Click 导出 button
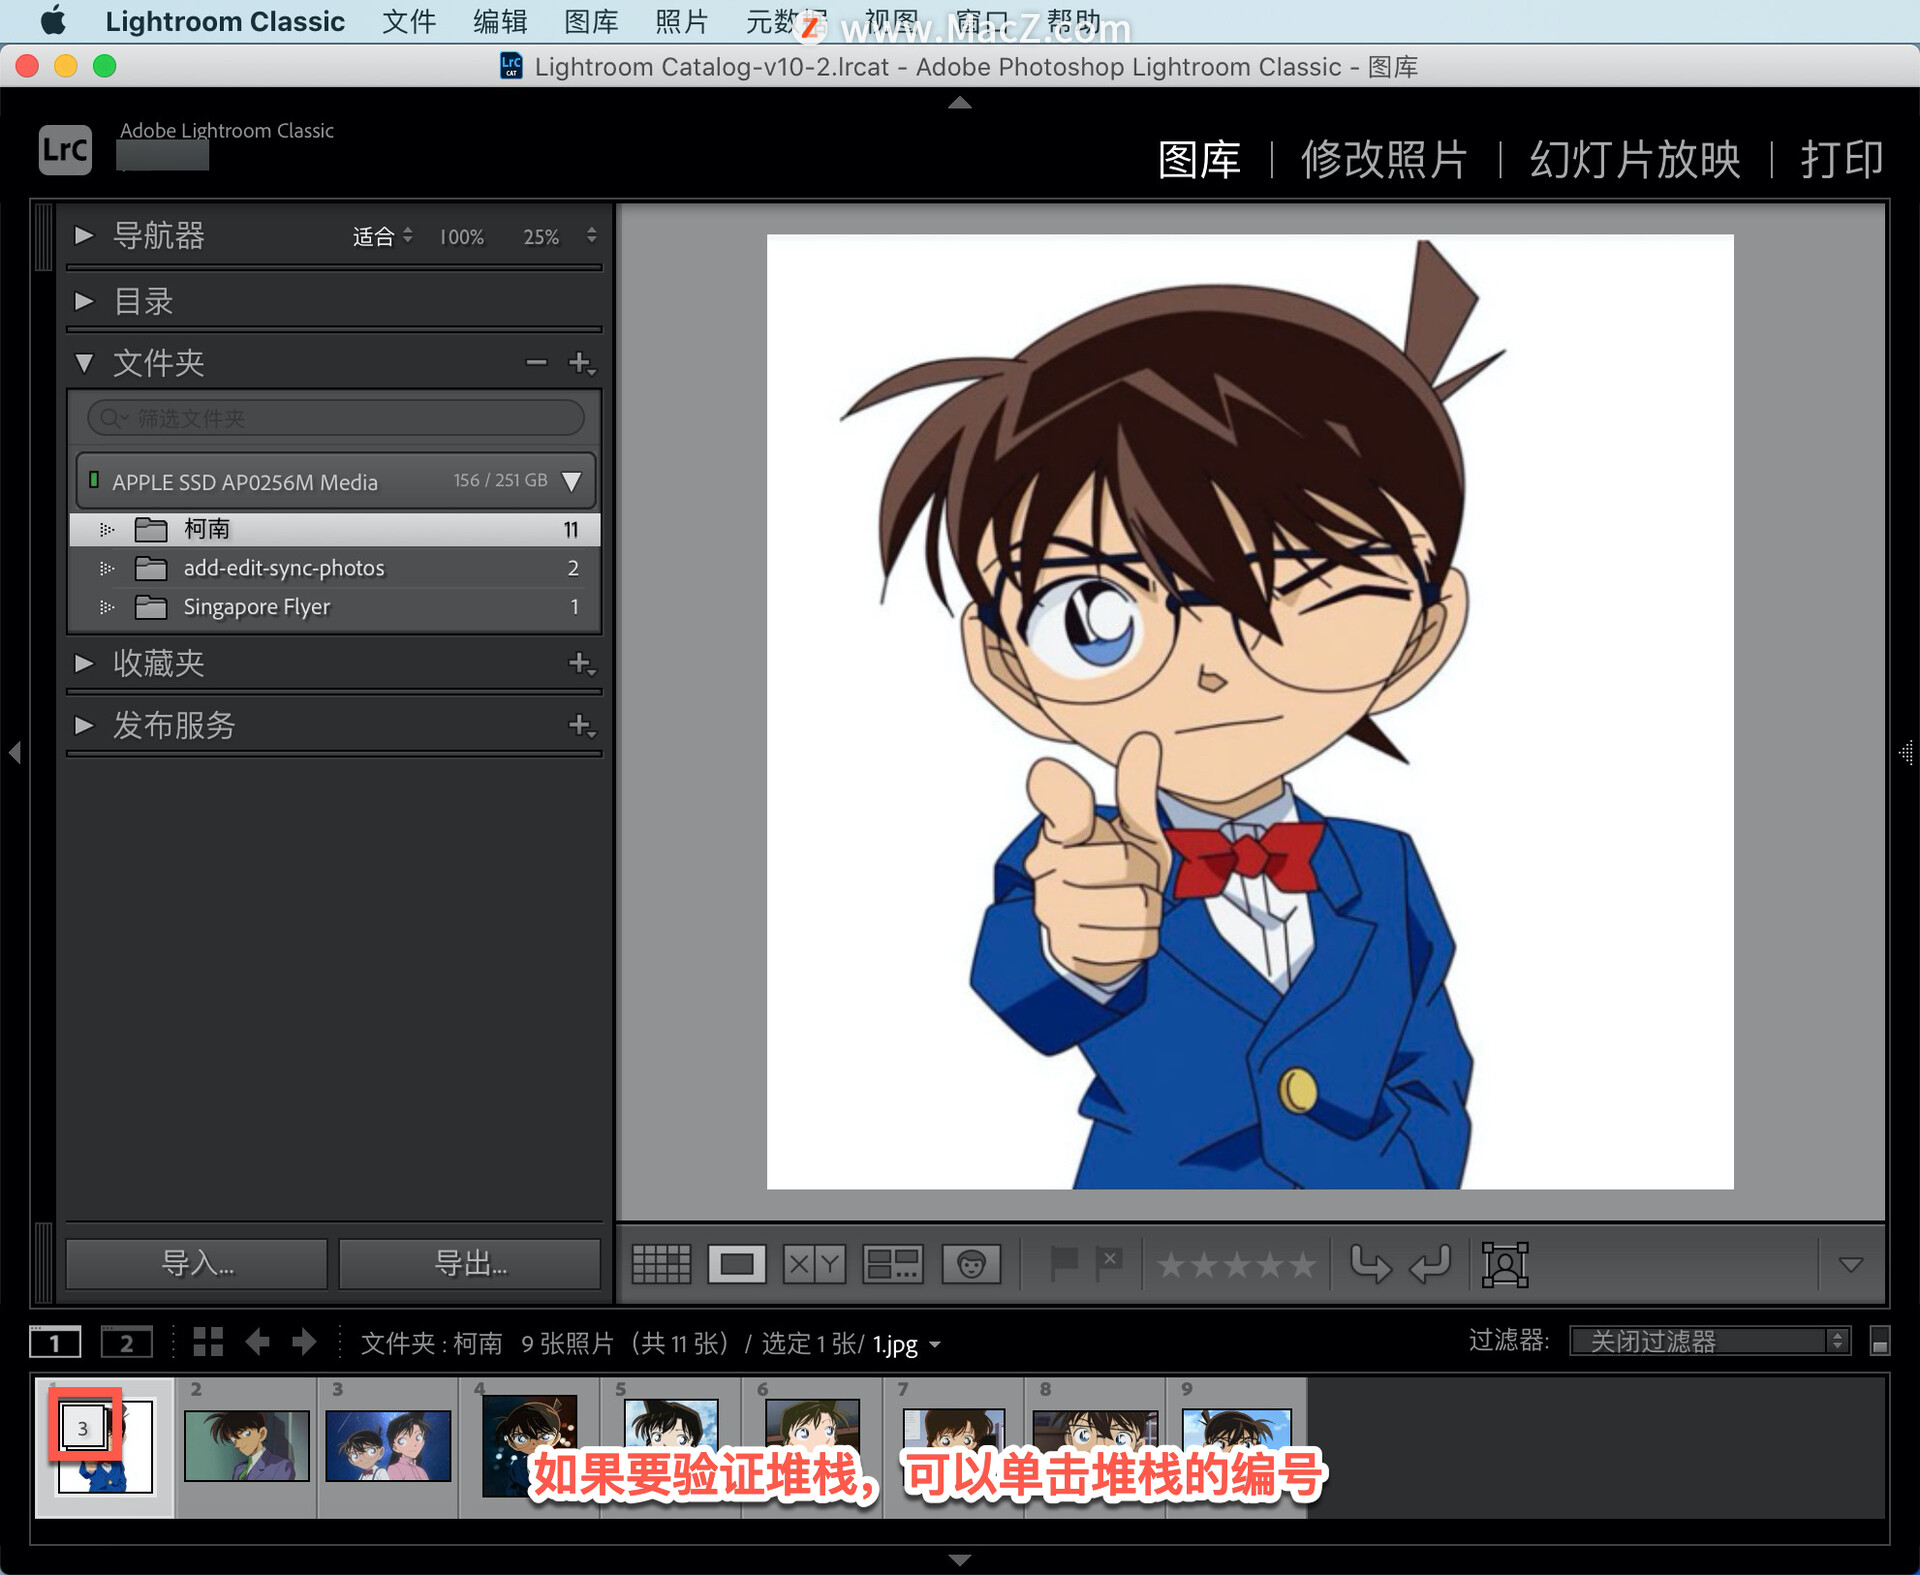This screenshot has width=1920, height=1575. [x=470, y=1264]
